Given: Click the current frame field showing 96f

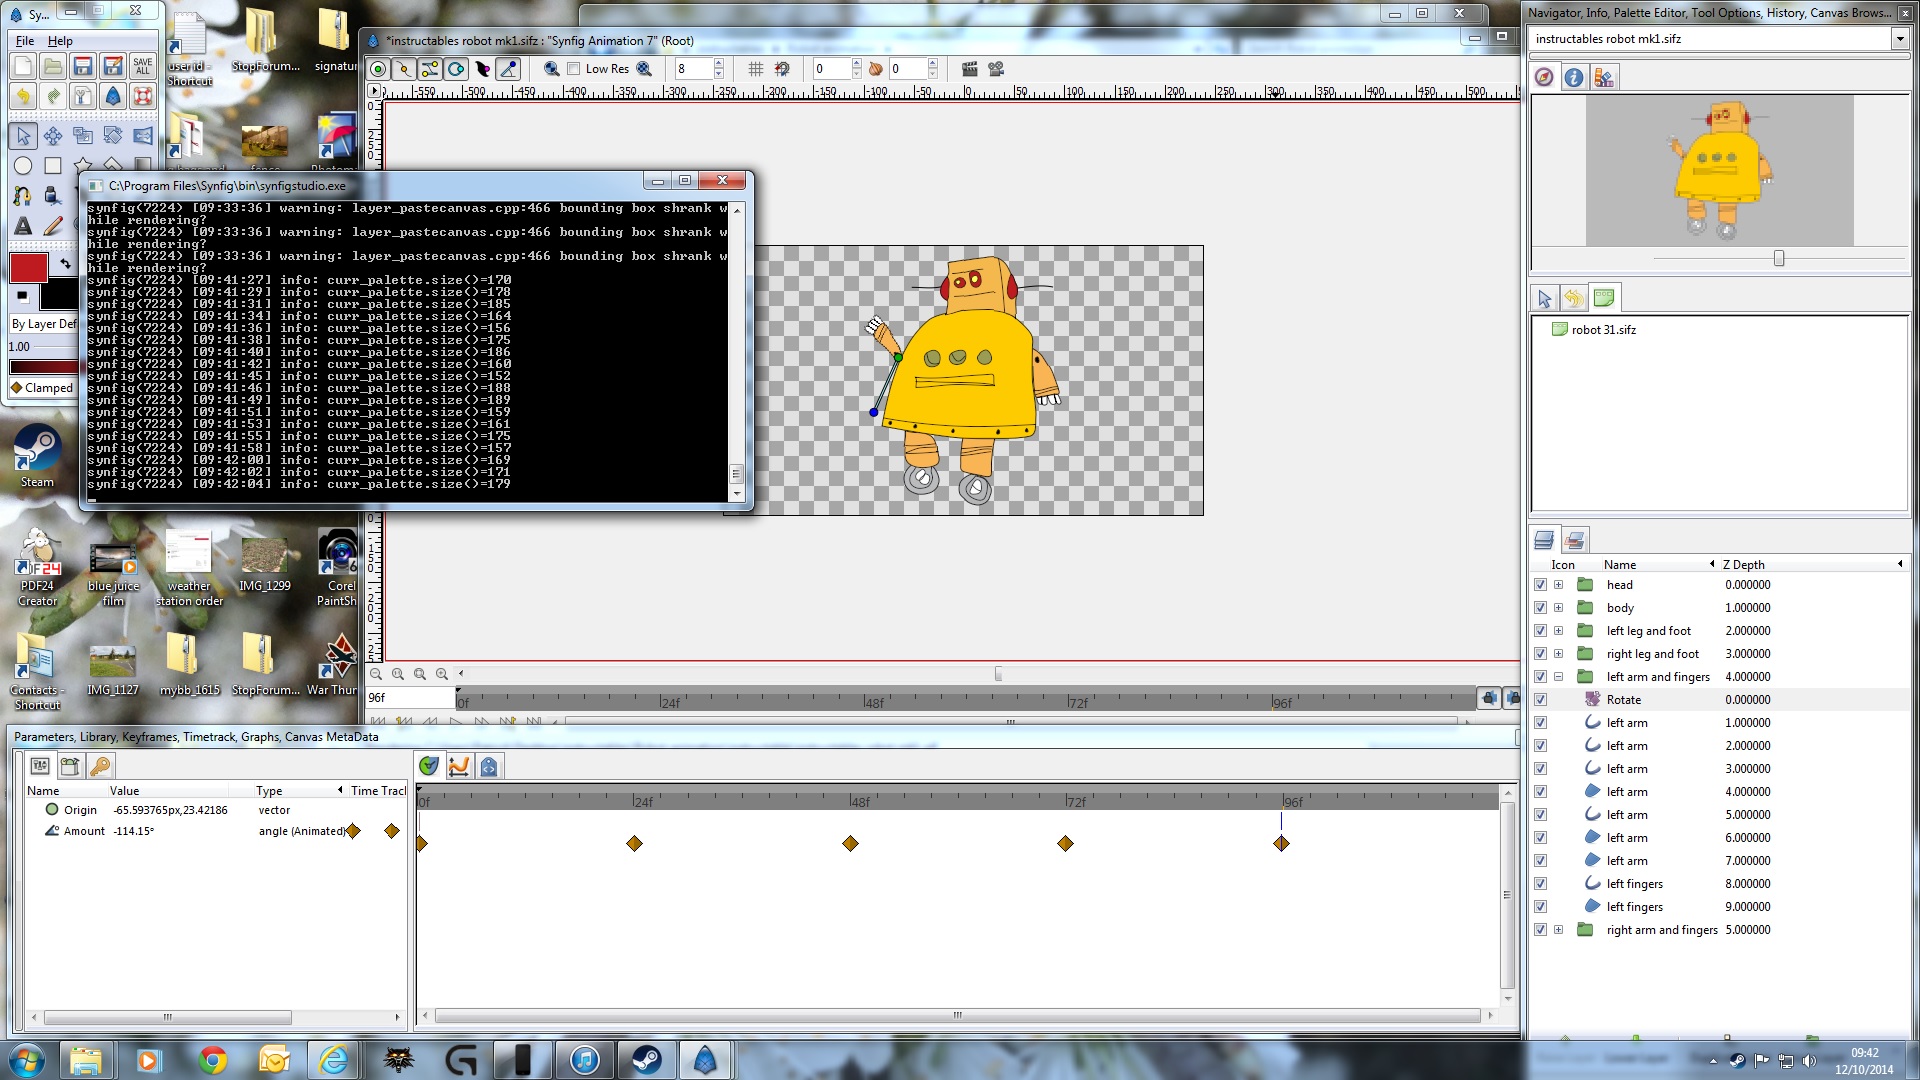Looking at the screenshot, I should [x=411, y=698].
